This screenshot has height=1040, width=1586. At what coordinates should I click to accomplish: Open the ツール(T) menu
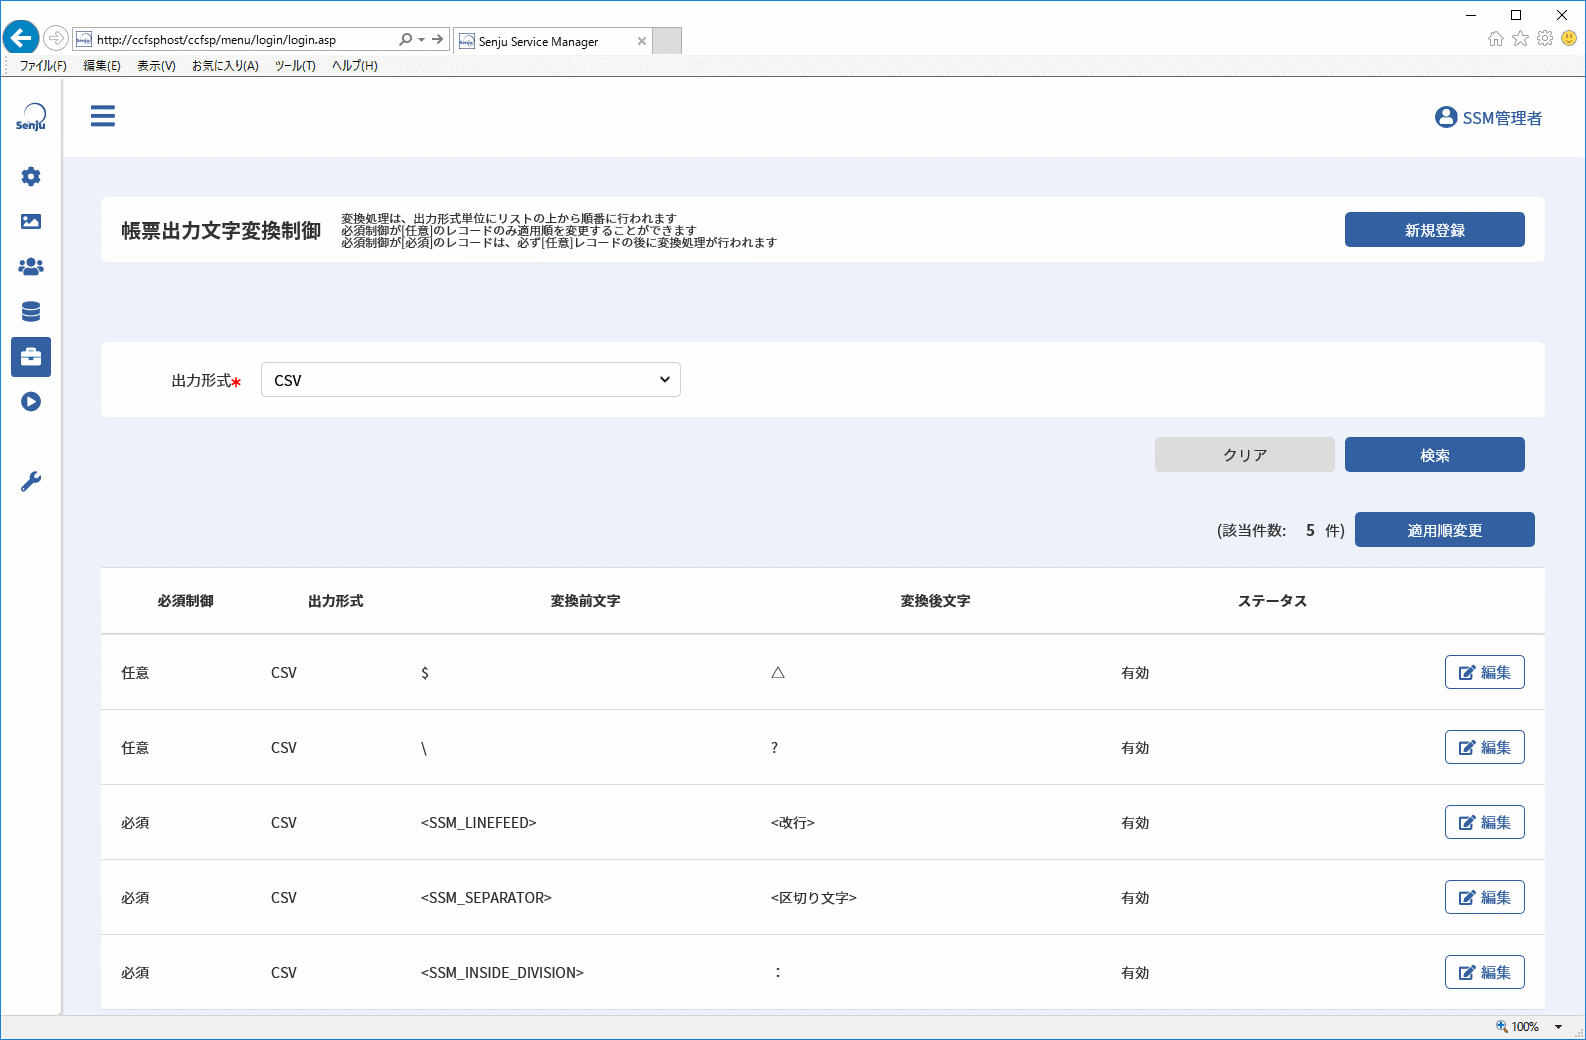[295, 66]
